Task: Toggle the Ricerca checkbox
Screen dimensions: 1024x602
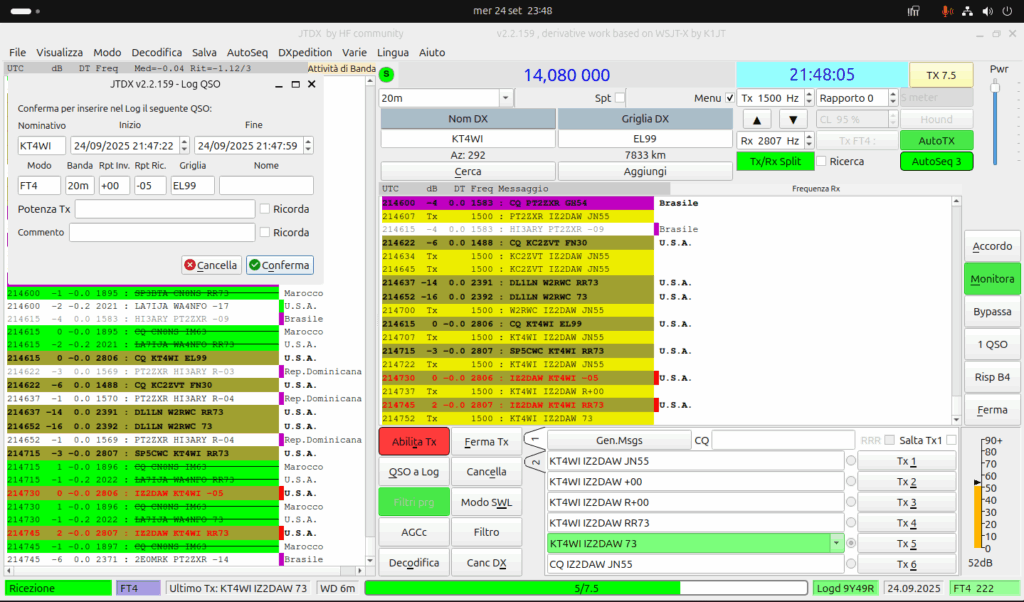Action: (x=822, y=161)
